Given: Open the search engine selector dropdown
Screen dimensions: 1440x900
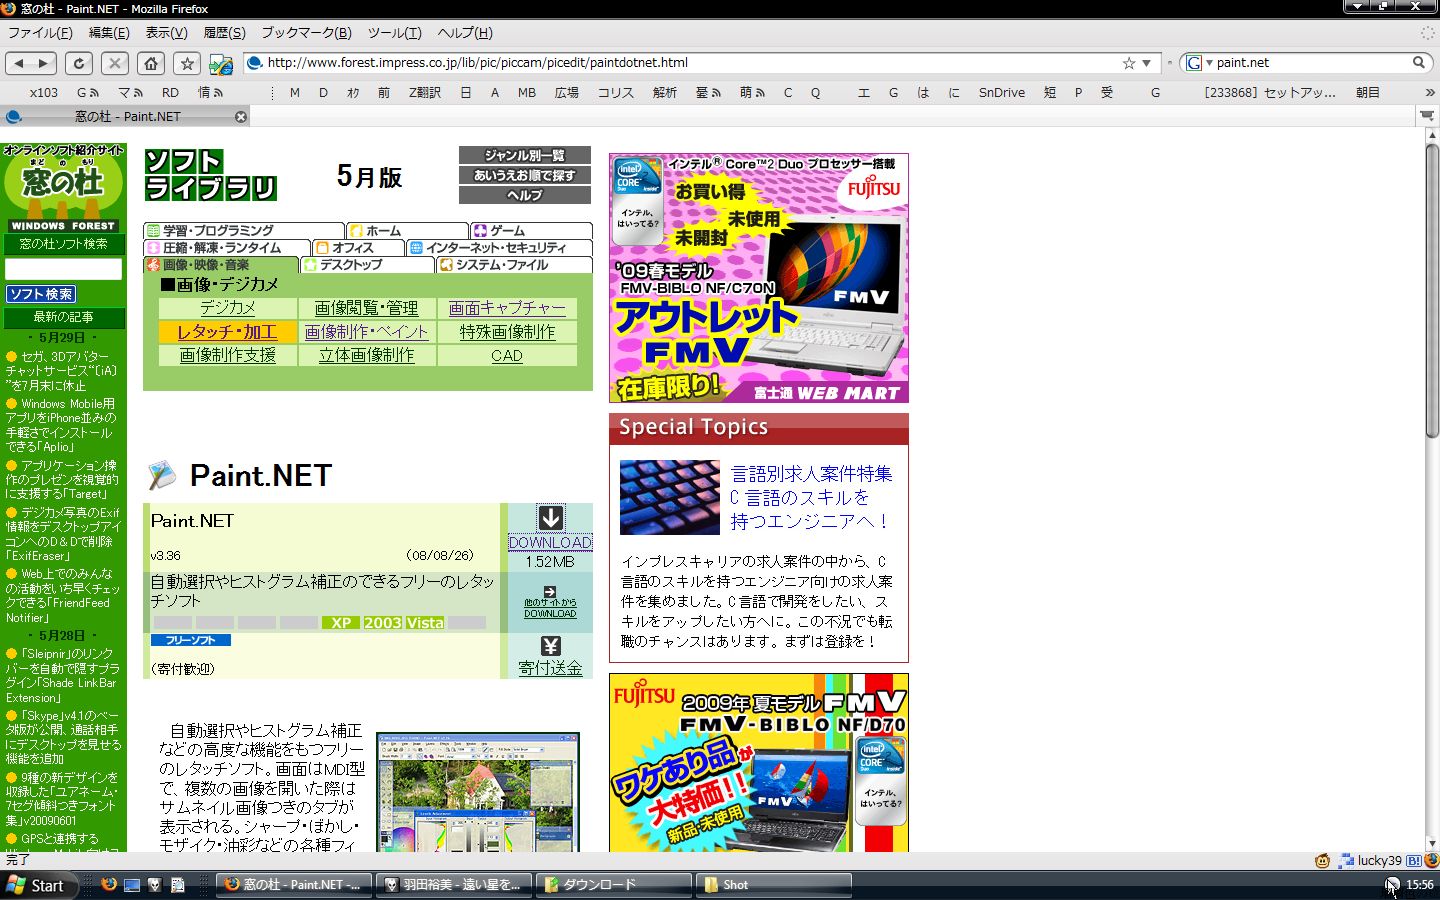Looking at the screenshot, I should coord(1197,63).
